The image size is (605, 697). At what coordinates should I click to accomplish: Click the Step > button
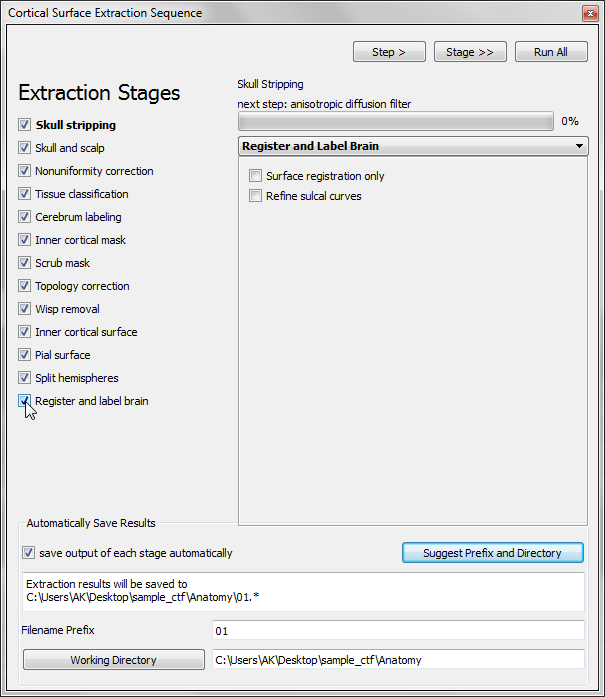tap(389, 52)
